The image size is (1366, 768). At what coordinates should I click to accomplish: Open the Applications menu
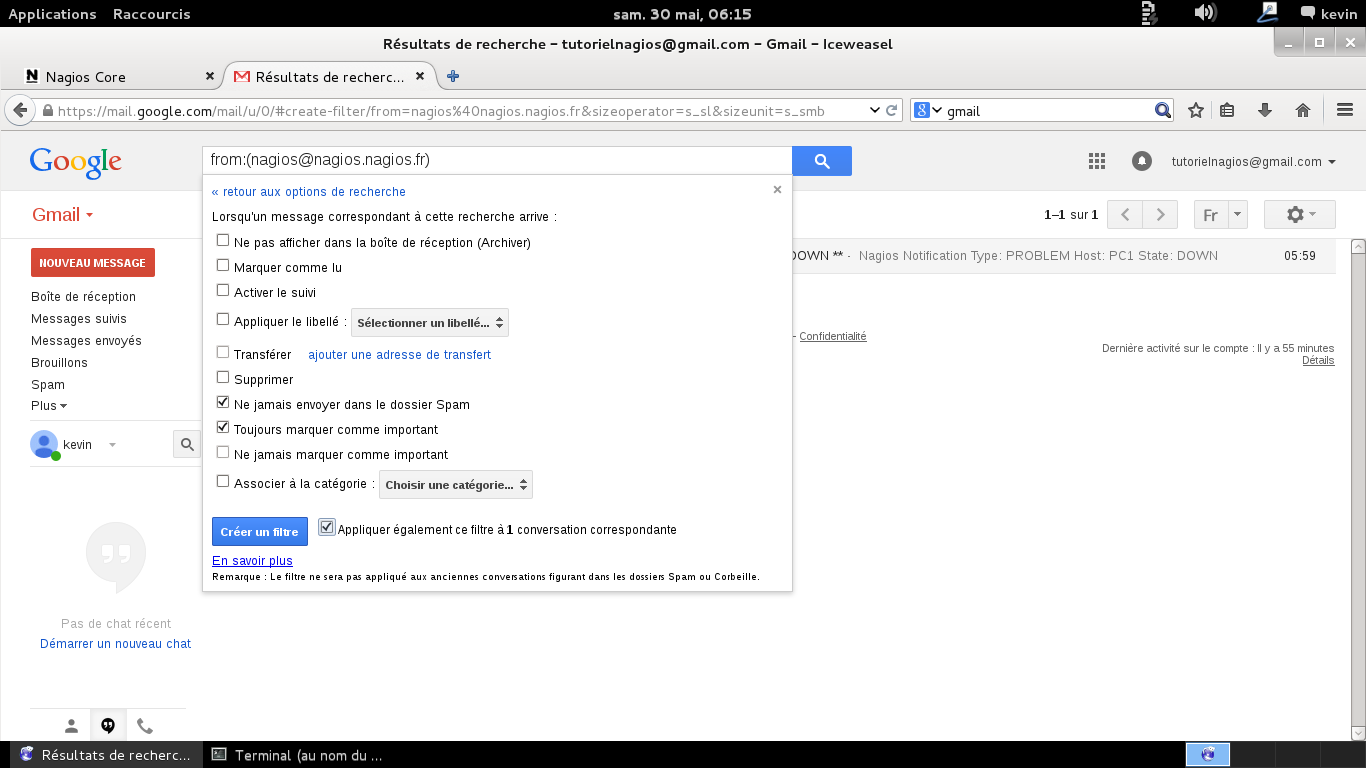click(x=52, y=14)
